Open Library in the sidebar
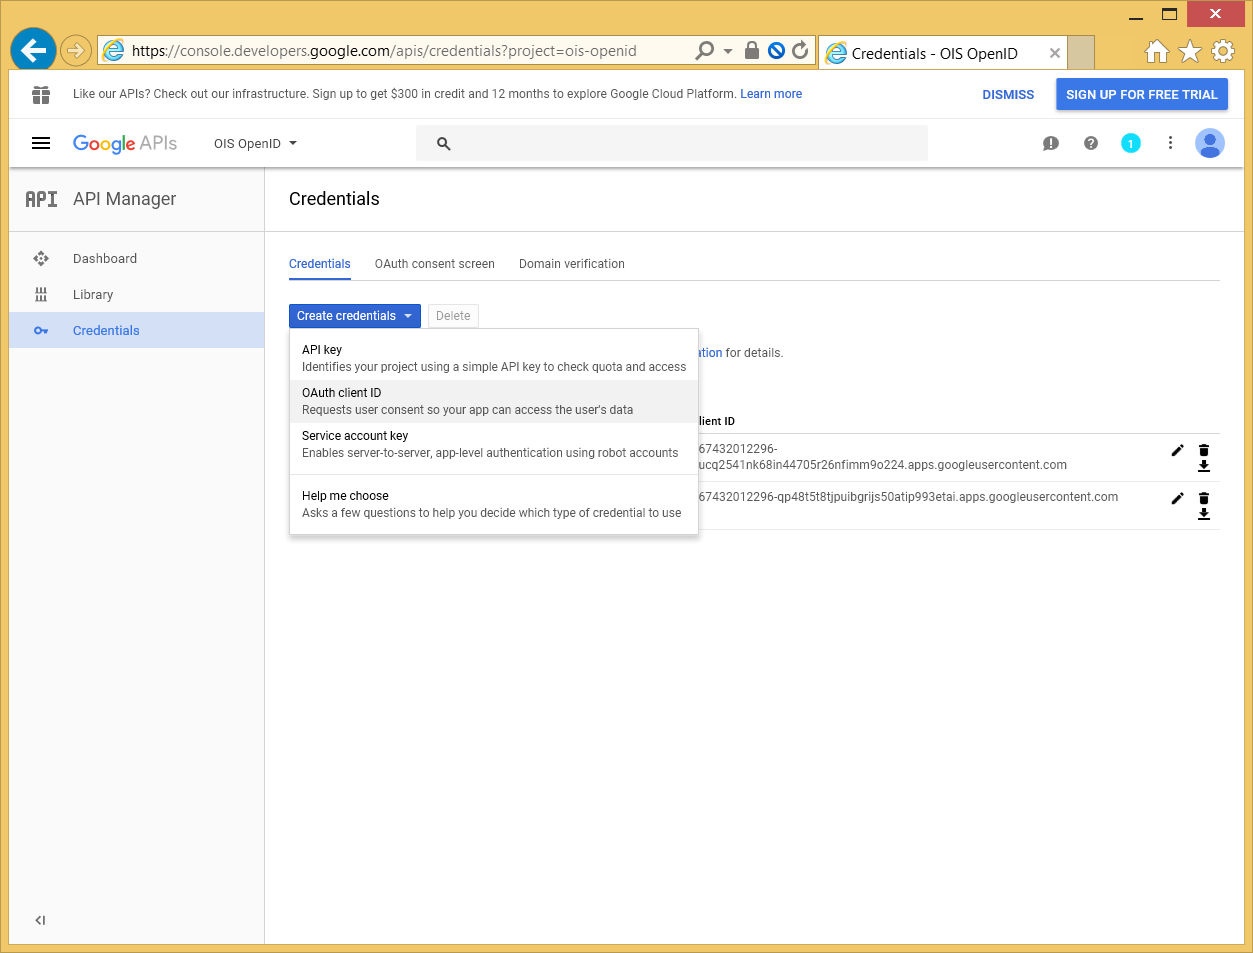This screenshot has width=1253, height=953. 137,294
